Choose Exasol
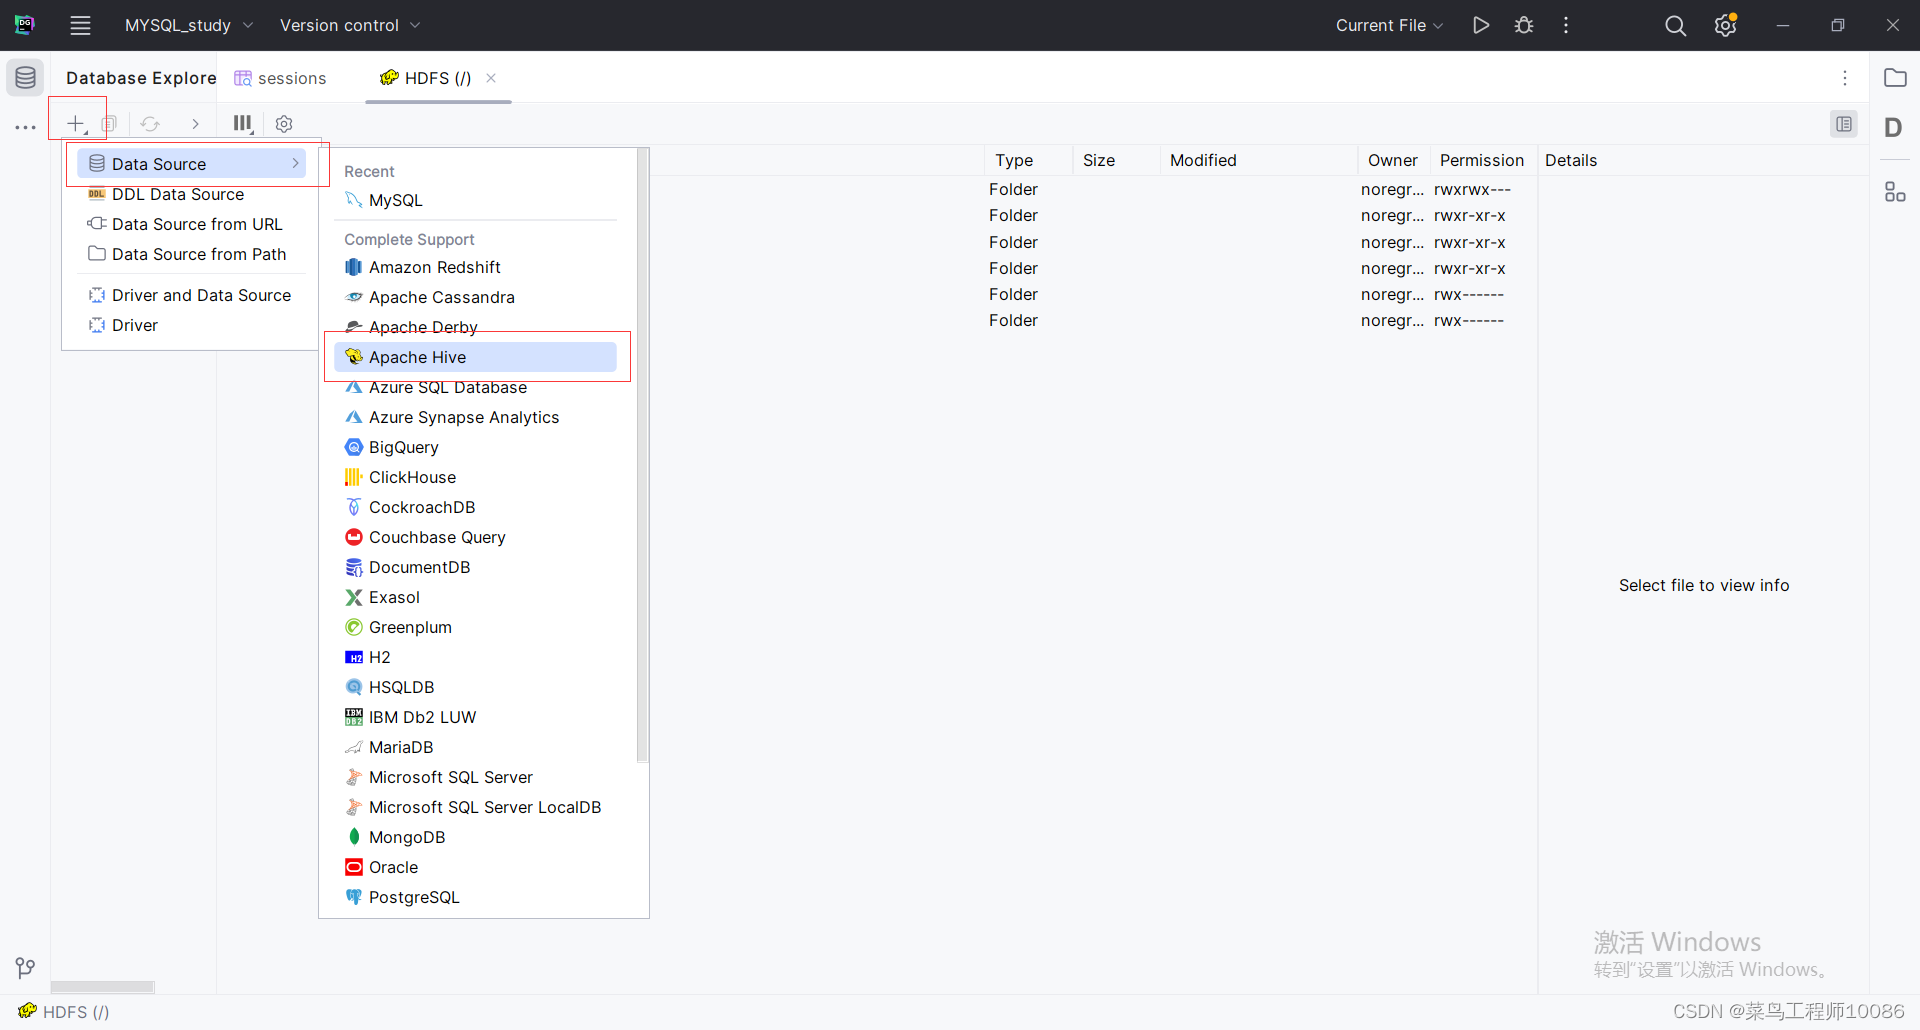 click(x=476, y=597)
